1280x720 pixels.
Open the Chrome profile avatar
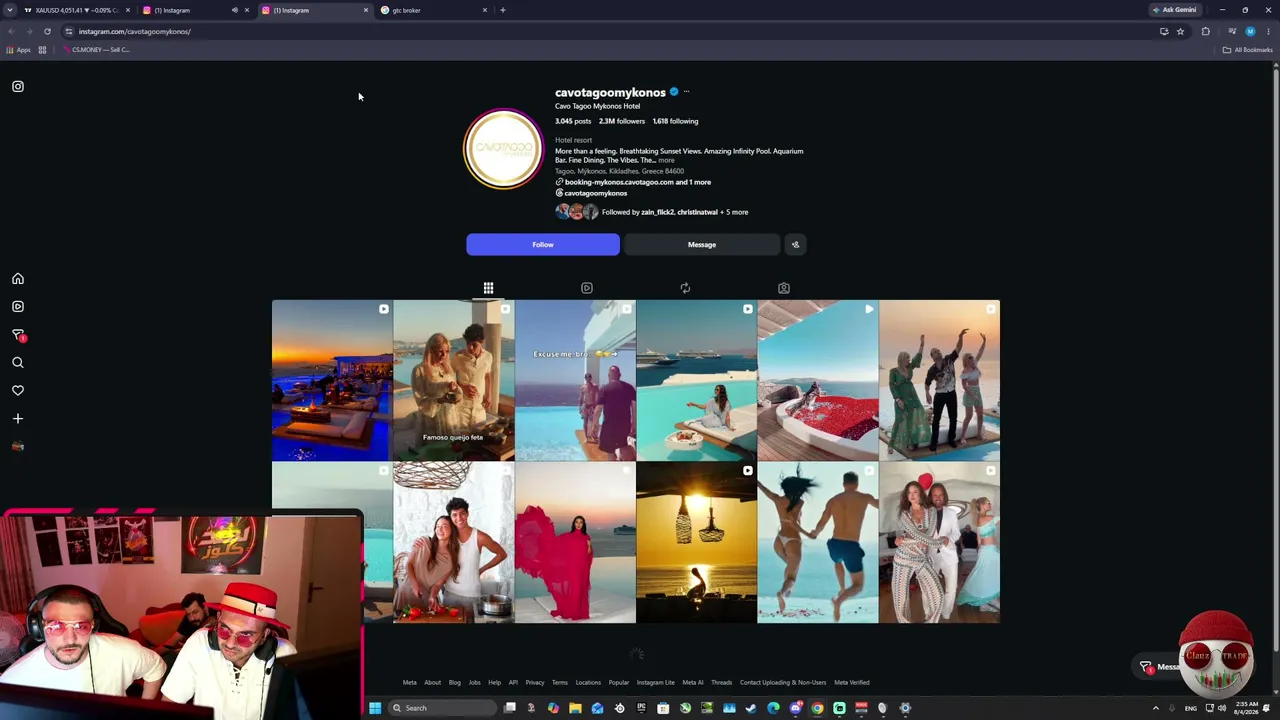[x=1250, y=31]
